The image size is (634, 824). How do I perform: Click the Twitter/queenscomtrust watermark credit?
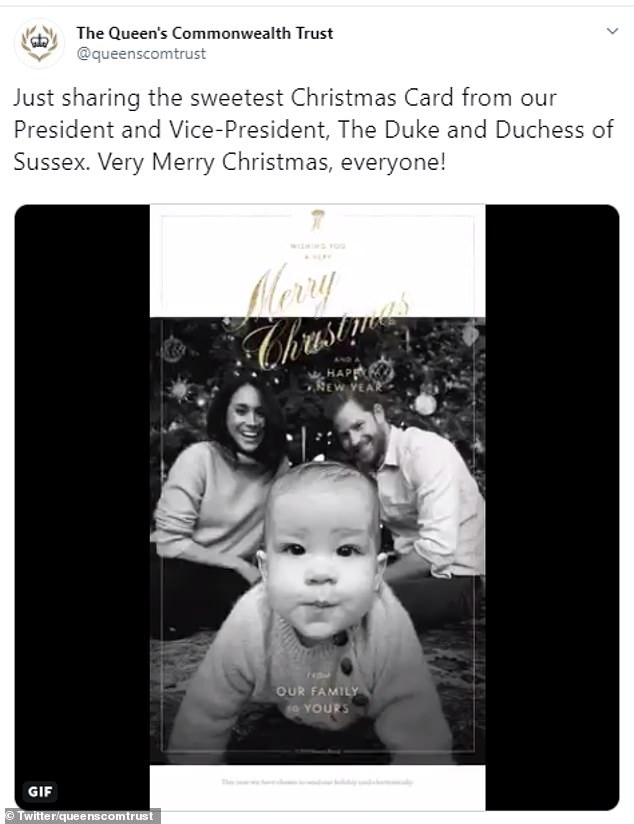click(80, 816)
